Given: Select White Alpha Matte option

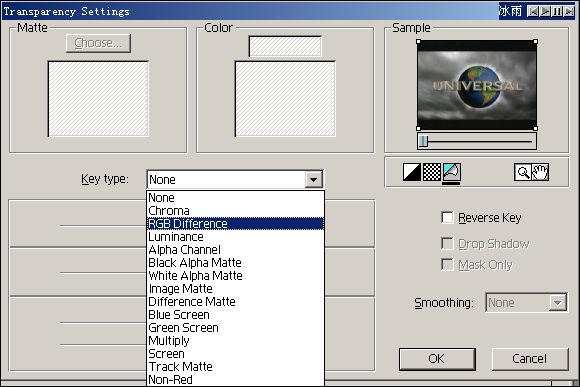Looking at the screenshot, I should point(235,276).
